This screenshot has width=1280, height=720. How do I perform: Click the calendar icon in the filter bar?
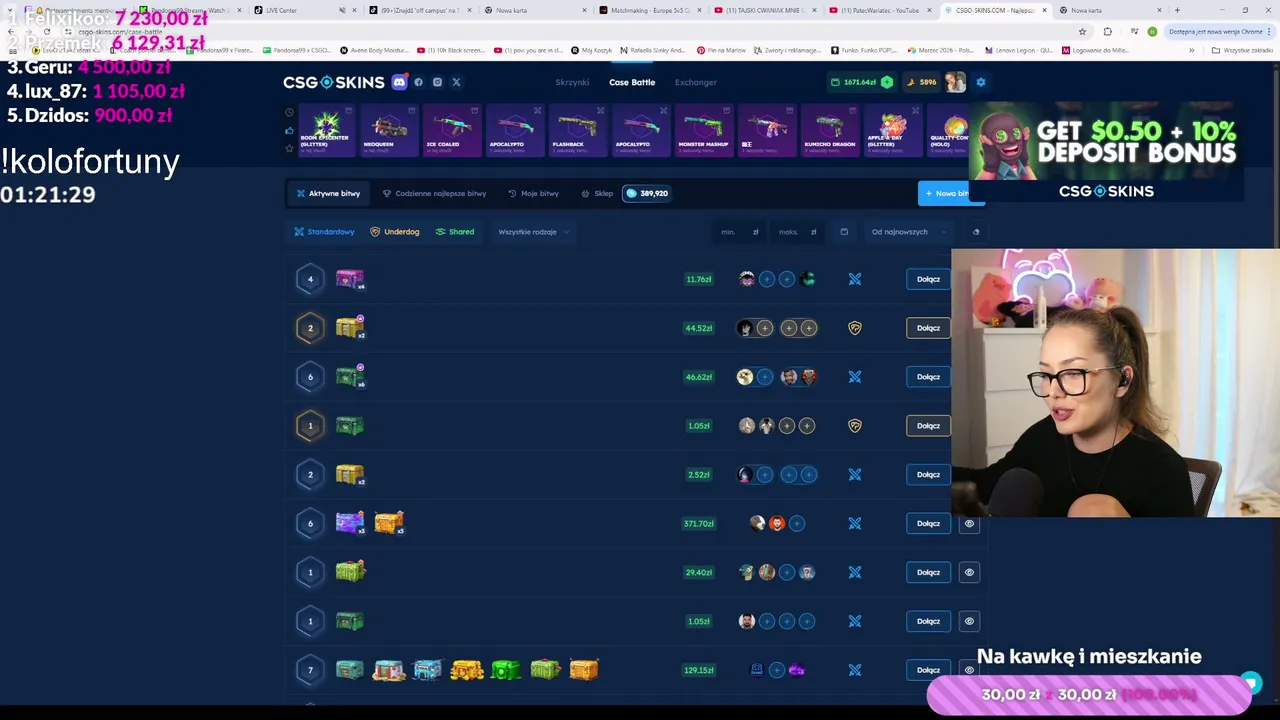click(844, 232)
